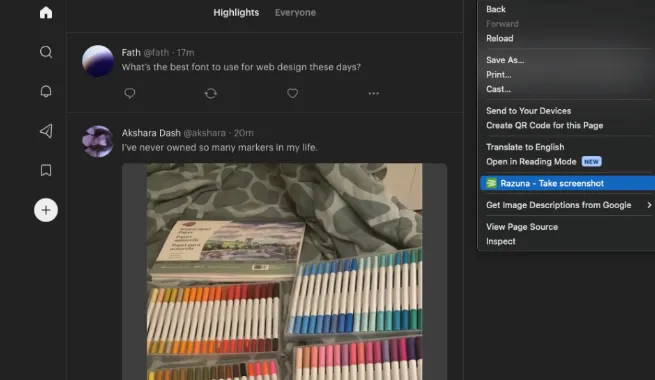This screenshot has height=380, width=655.
Task: Open the bookmarks icon
Action: 46,170
